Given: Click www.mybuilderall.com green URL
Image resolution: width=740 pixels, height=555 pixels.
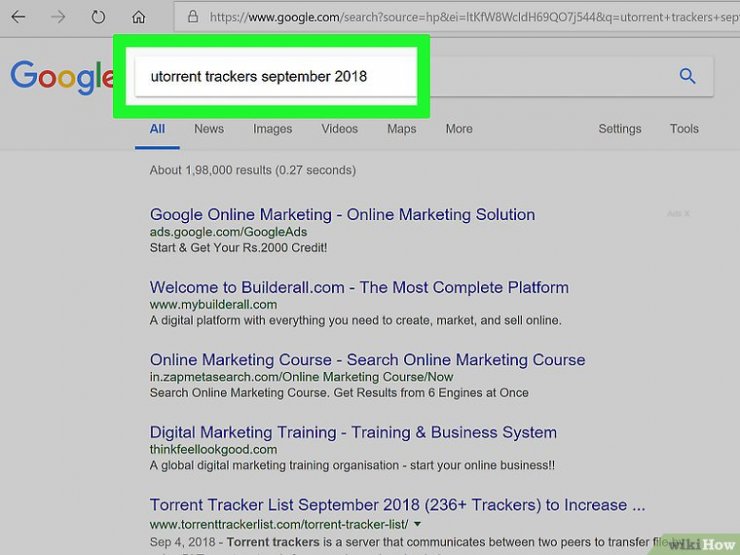Looking at the screenshot, I should [213, 305].
